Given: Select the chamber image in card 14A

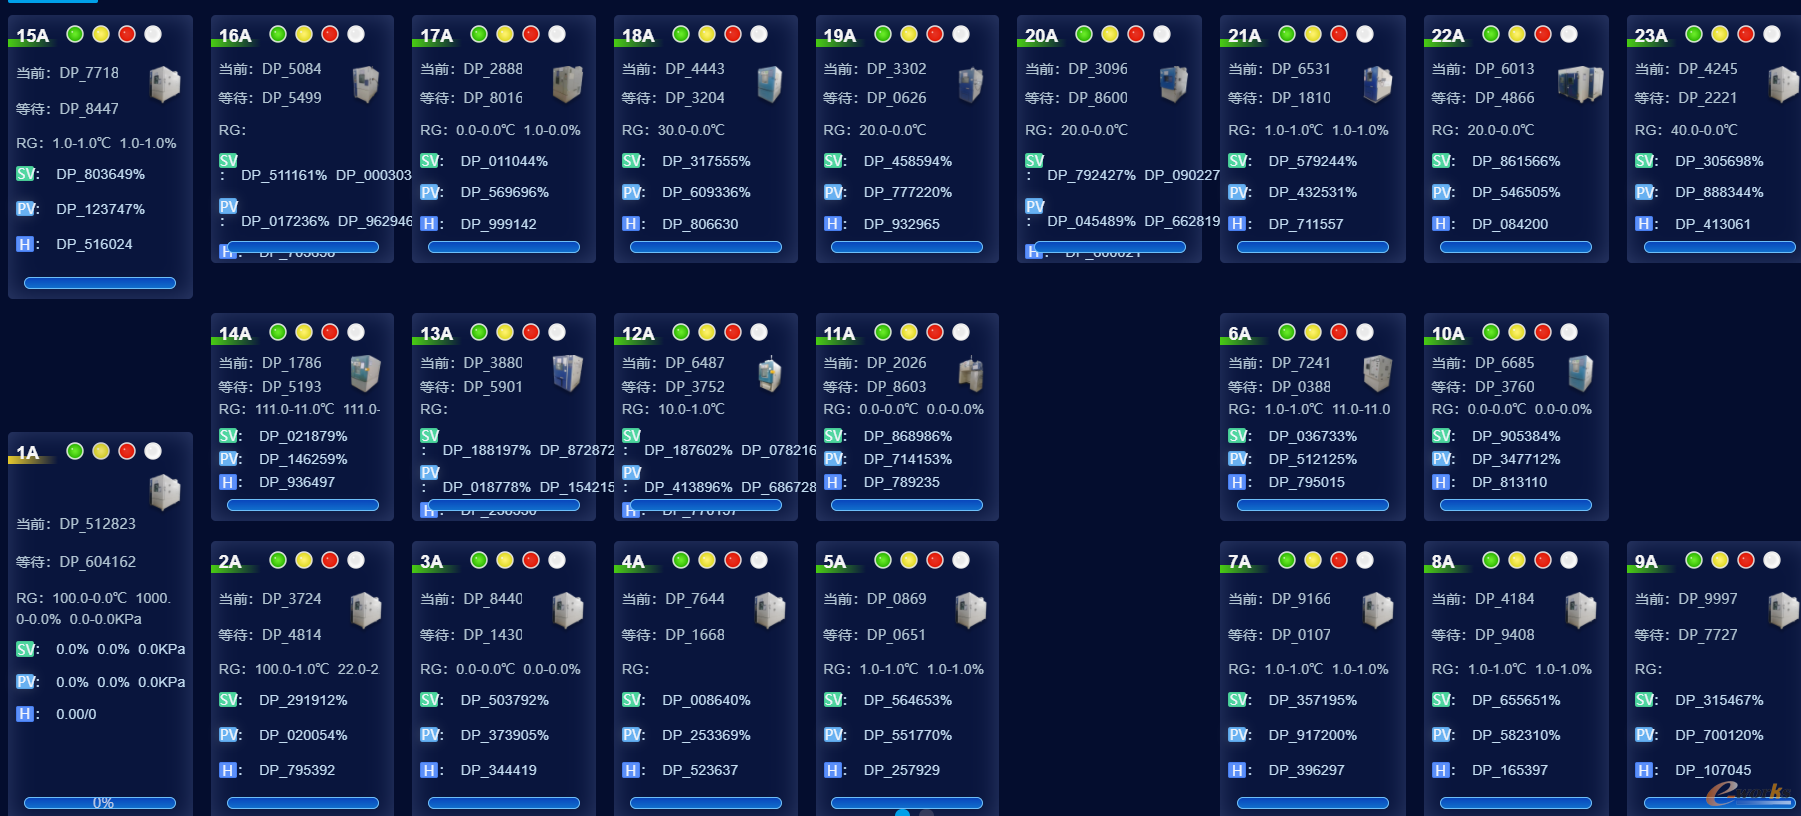Looking at the screenshot, I should [366, 374].
